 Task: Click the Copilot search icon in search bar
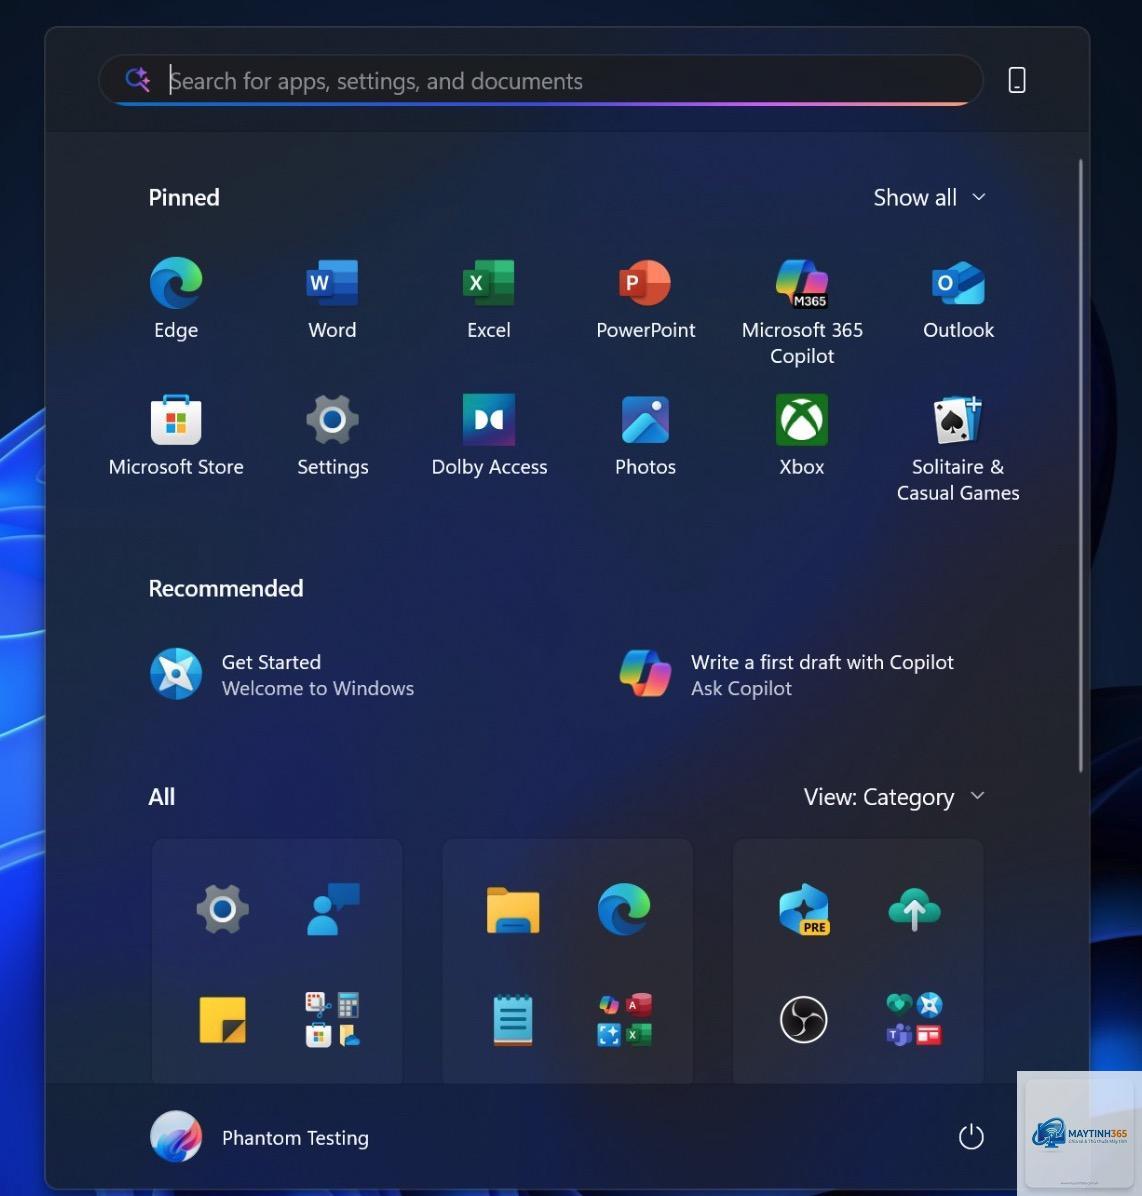click(138, 79)
